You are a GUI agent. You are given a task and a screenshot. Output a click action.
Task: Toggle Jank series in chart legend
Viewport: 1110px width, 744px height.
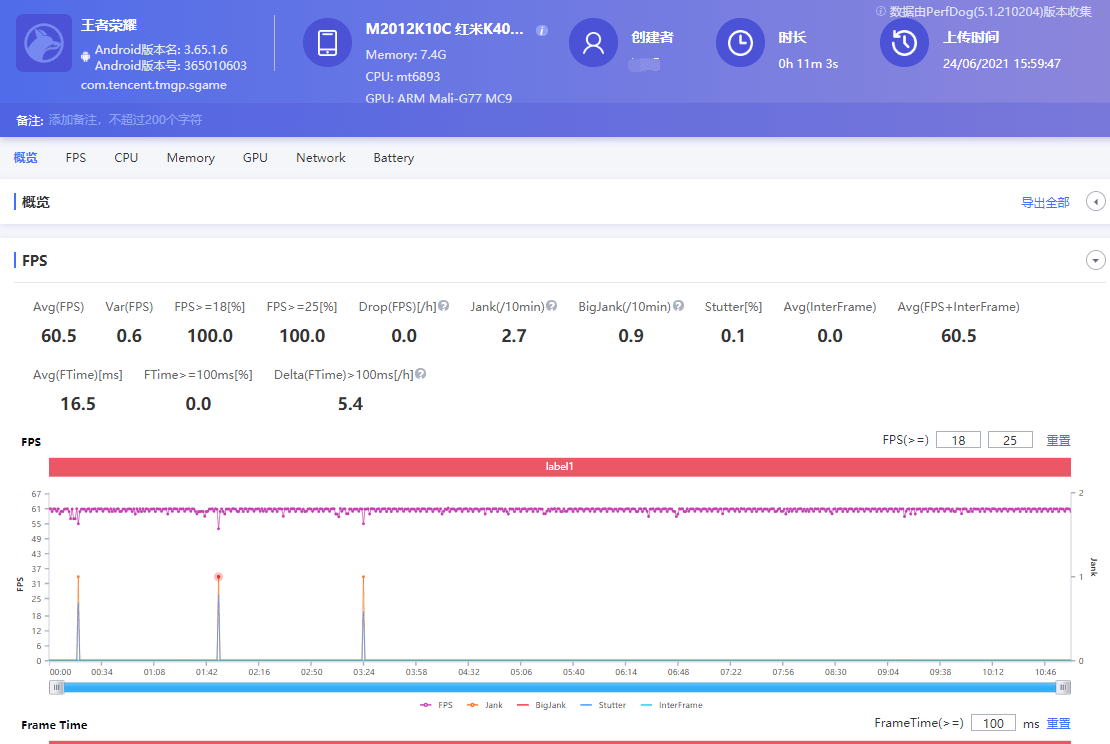click(485, 705)
